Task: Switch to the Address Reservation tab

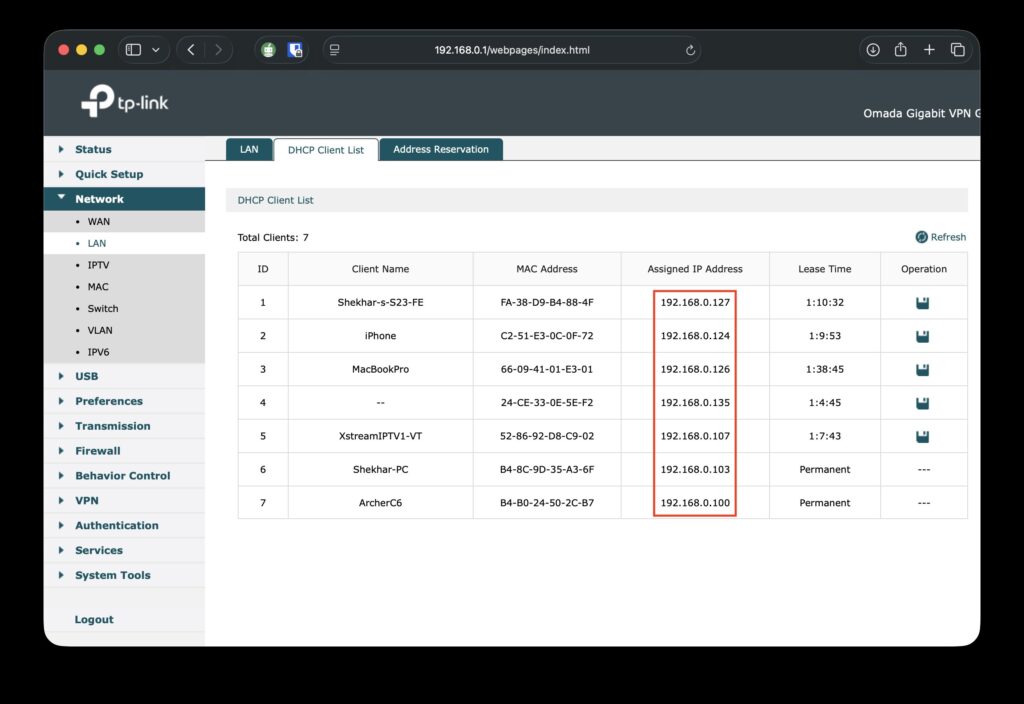Action: pyautogui.click(x=441, y=150)
